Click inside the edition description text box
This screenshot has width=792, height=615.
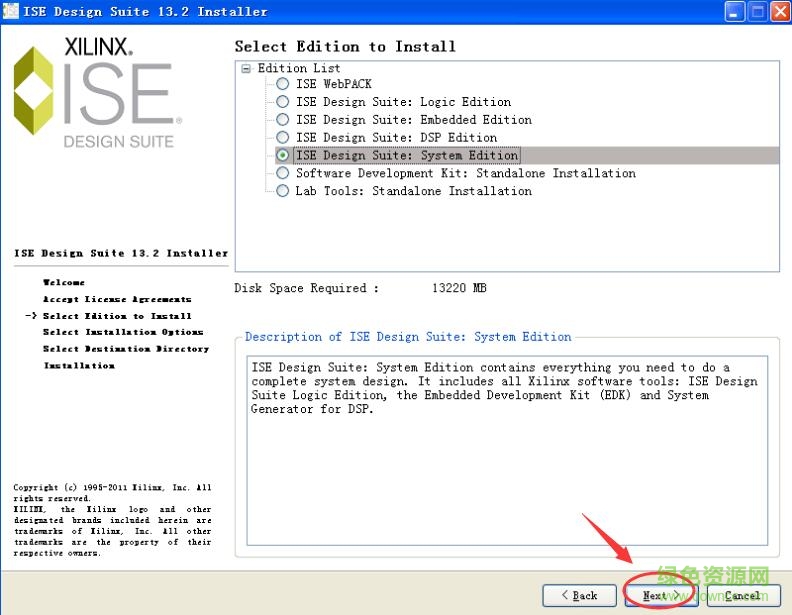(507, 450)
